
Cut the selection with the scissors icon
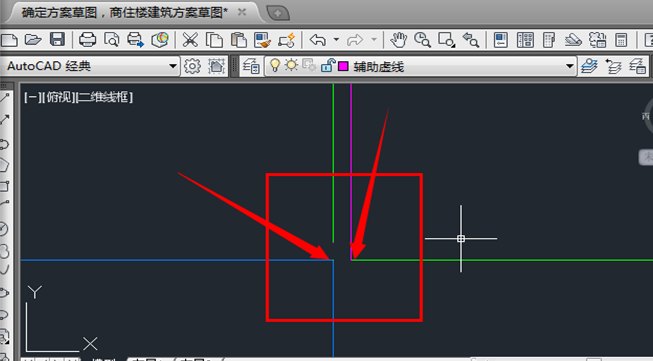[190, 40]
